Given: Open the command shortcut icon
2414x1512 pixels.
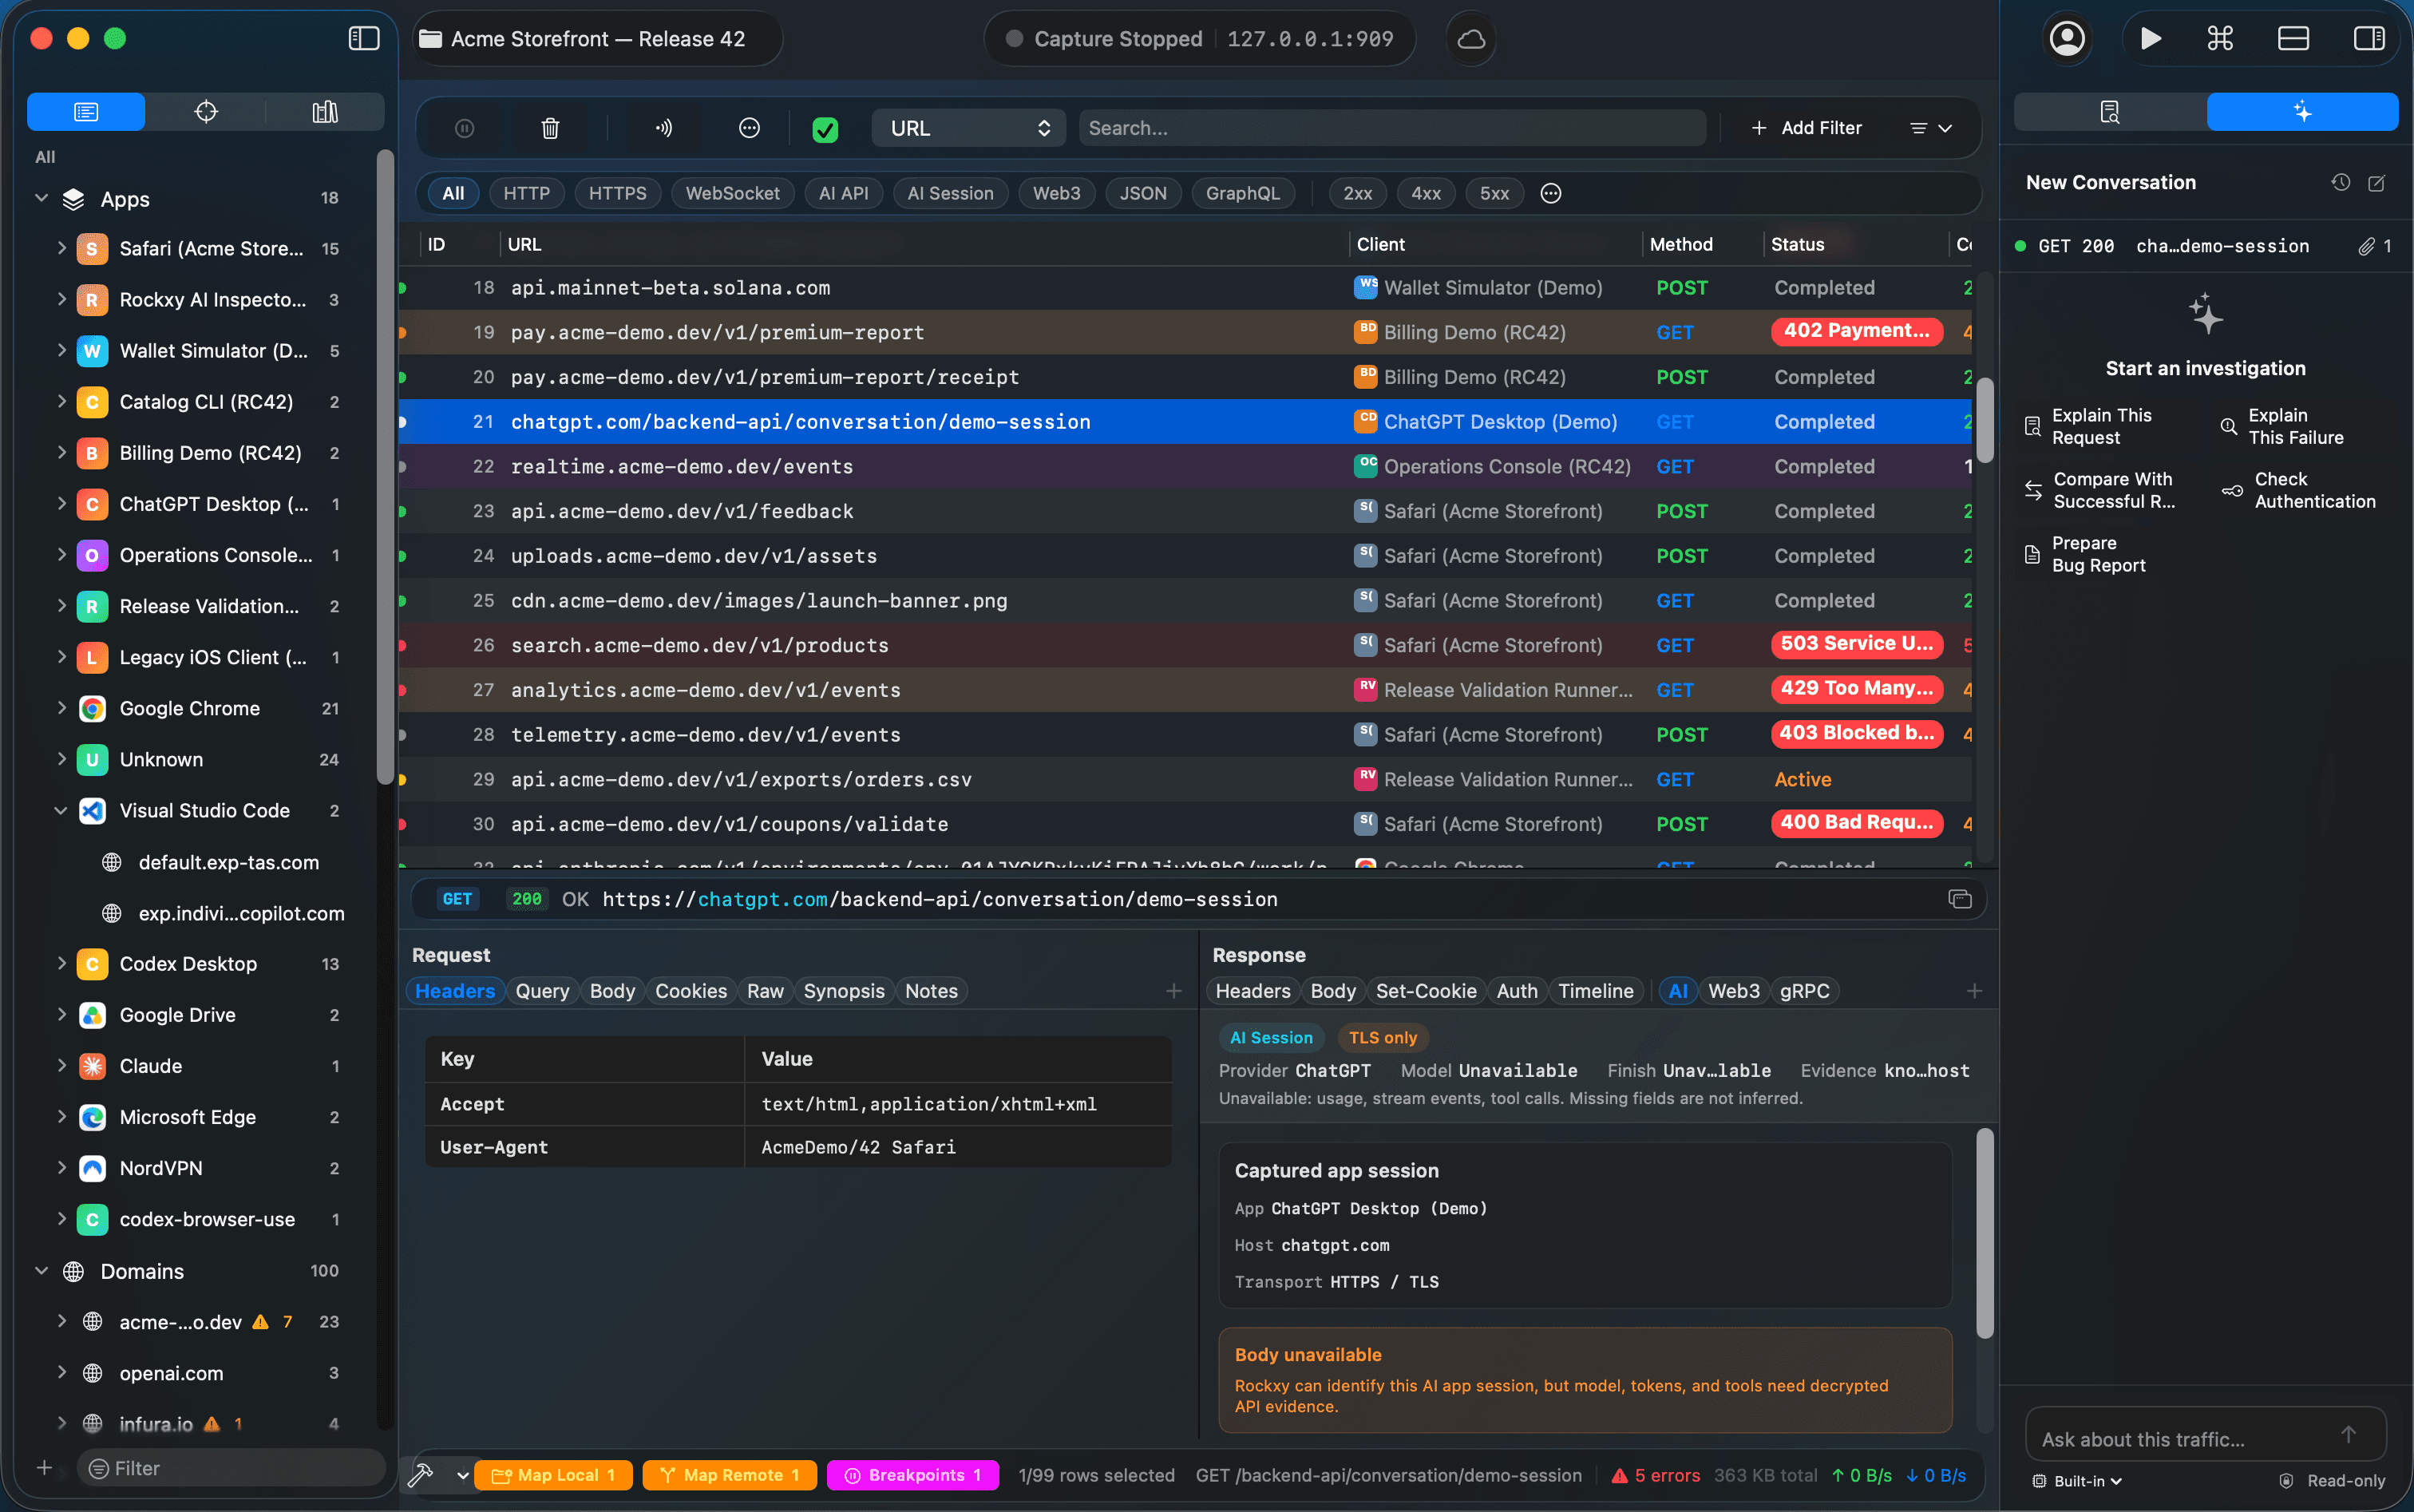Looking at the screenshot, I should (x=2220, y=39).
